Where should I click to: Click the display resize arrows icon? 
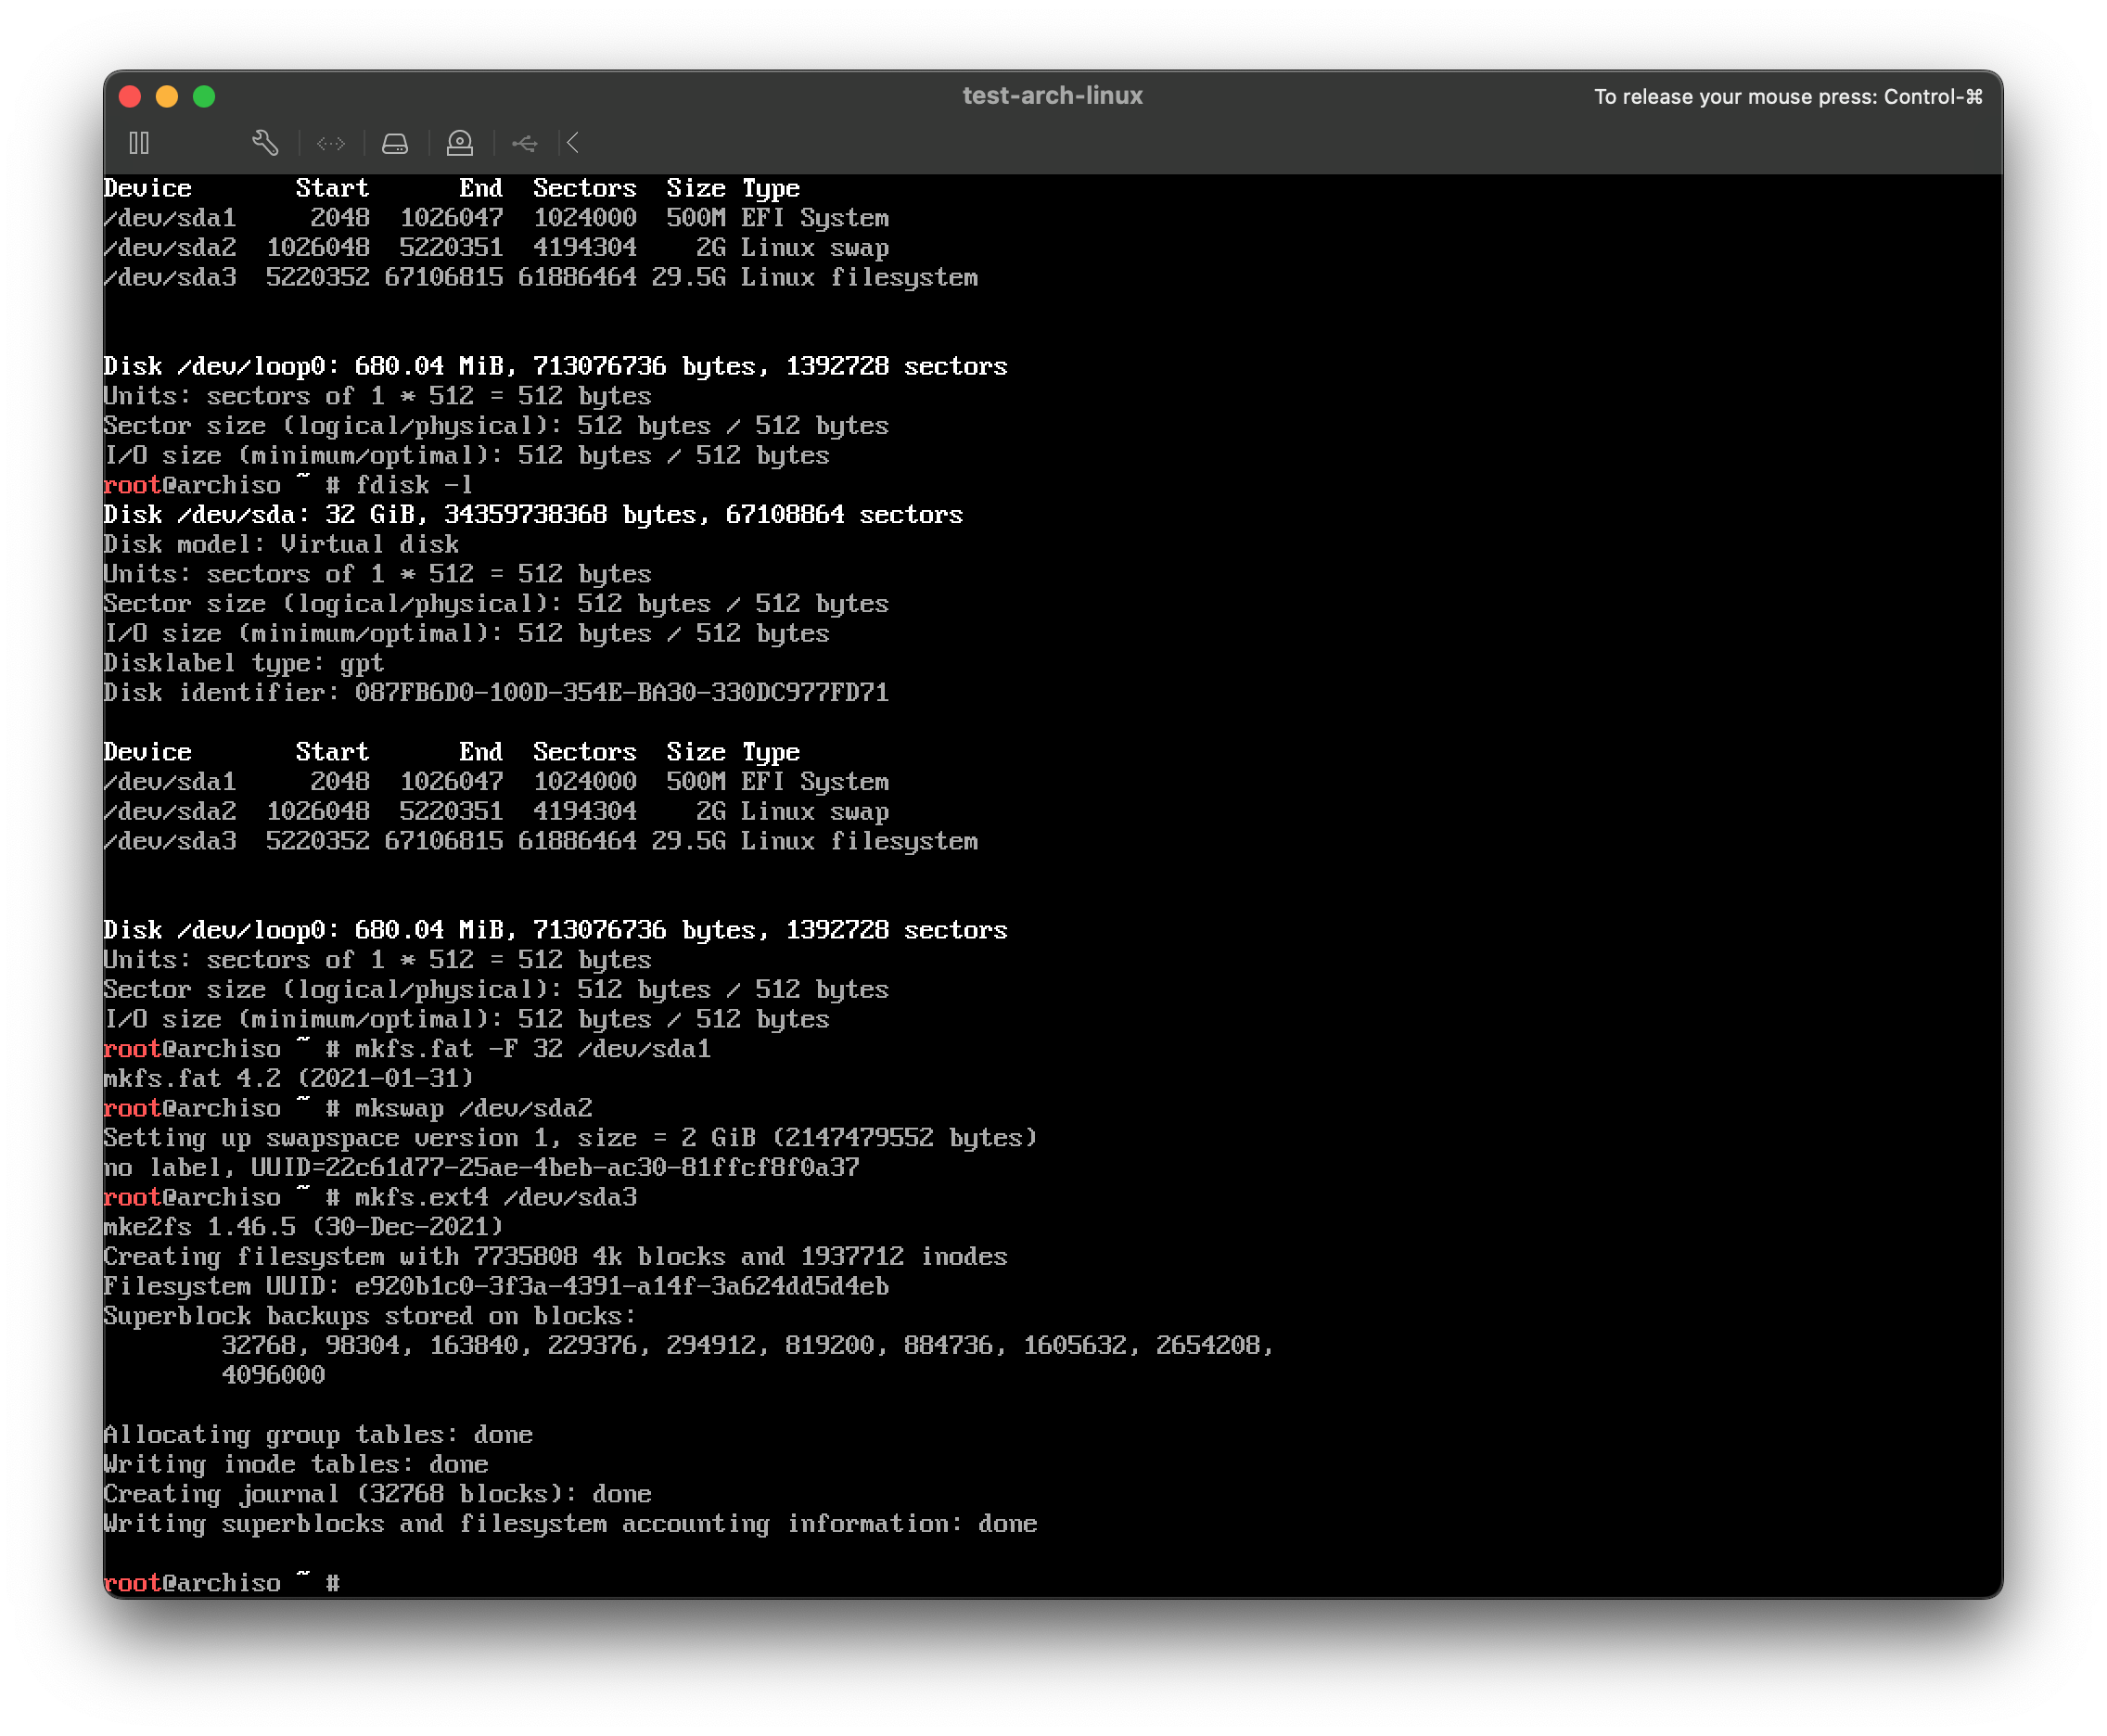[x=331, y=143]
